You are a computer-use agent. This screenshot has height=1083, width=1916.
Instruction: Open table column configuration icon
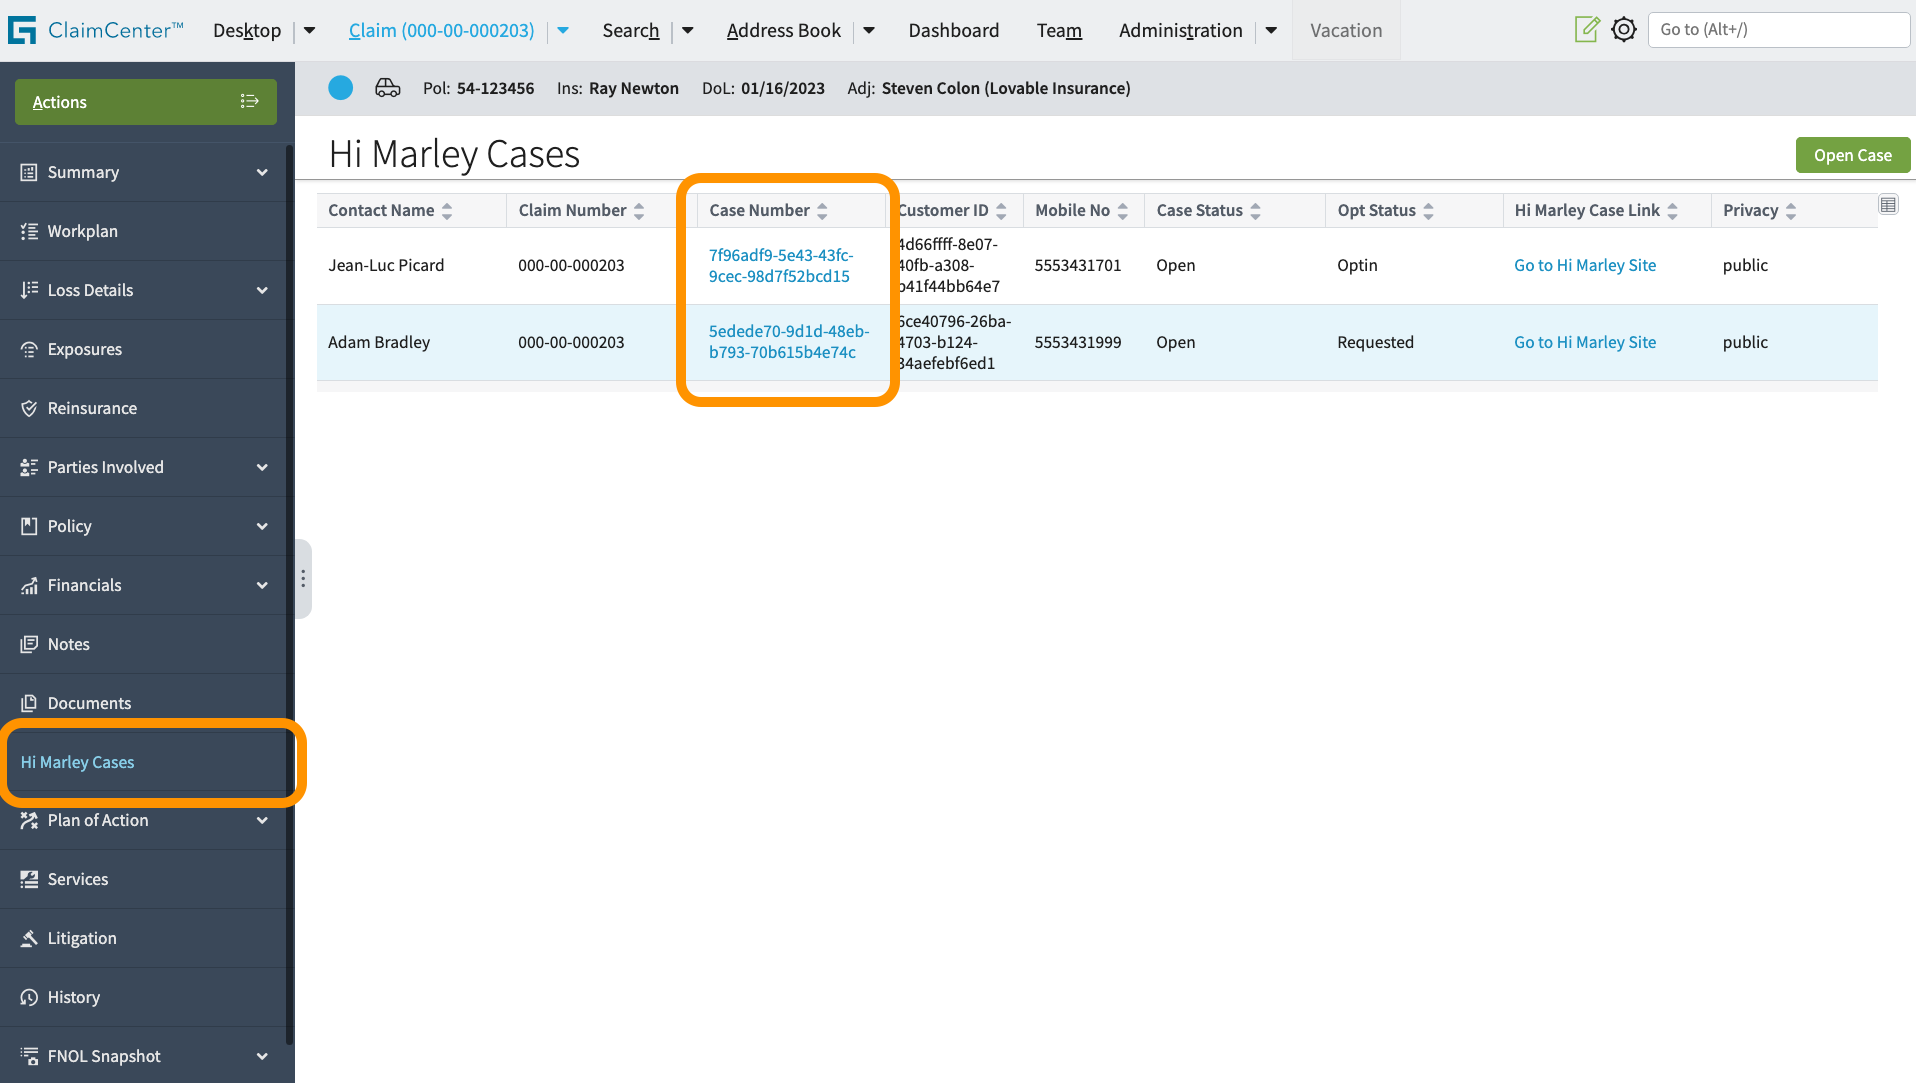pos(1888,205)
